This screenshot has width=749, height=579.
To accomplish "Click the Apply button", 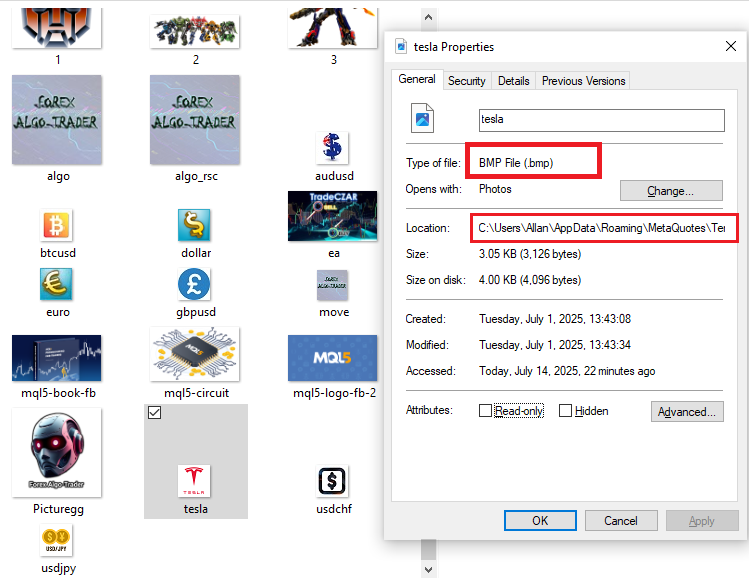I will click(x=702, y=520).
